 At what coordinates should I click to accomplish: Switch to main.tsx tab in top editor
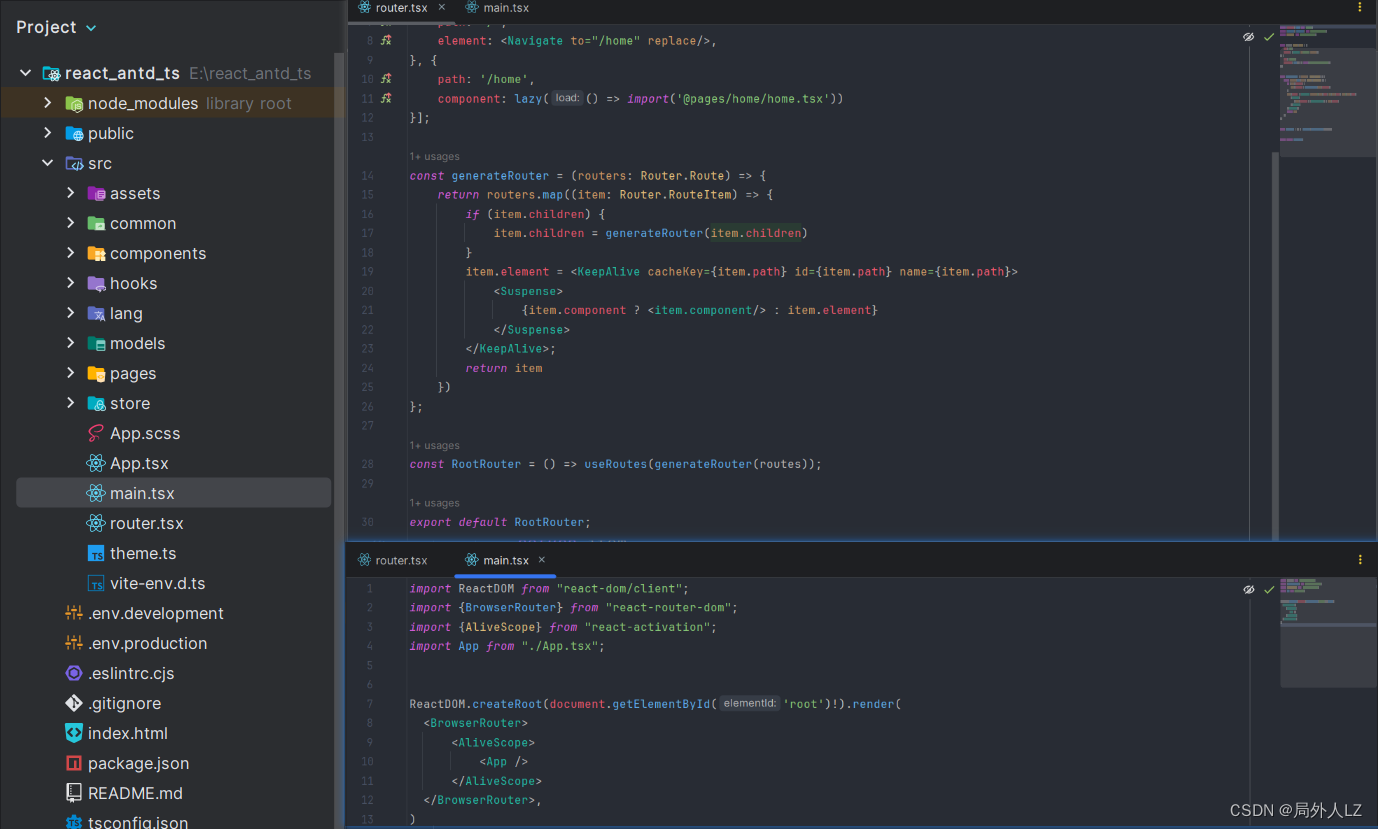click(506, 8)
